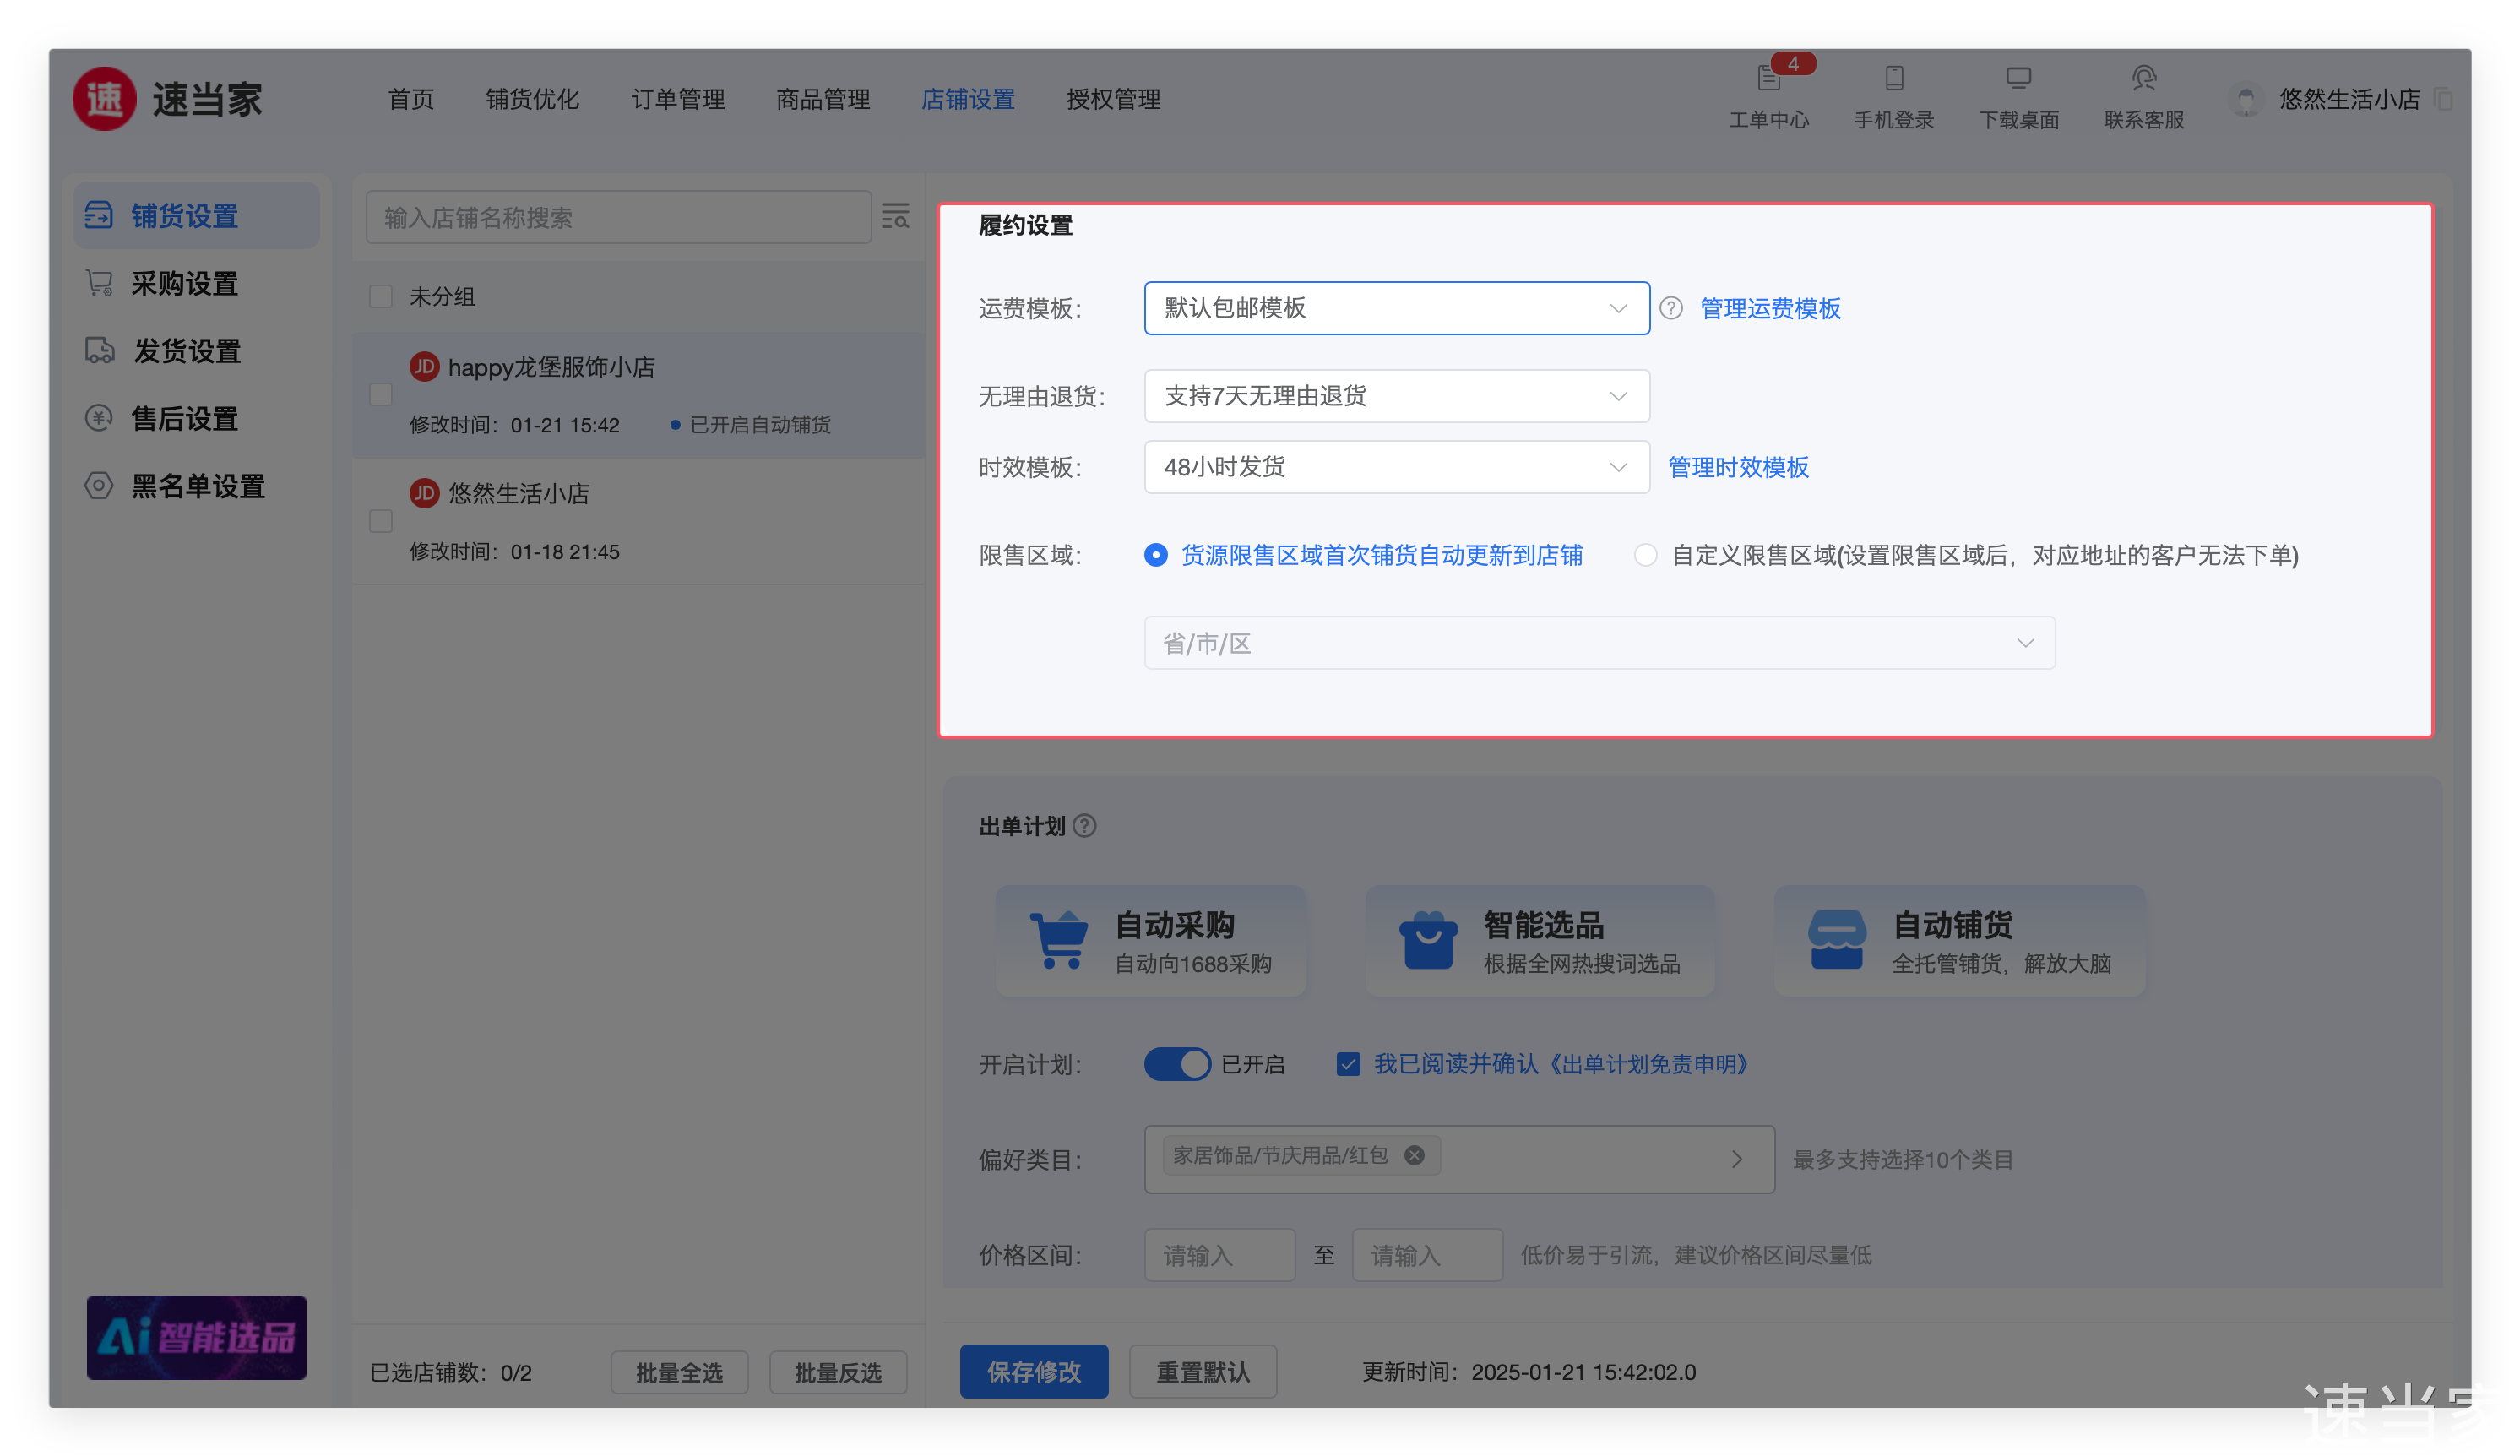Uncheck the 出单计划免责申明 agreement checkbox
2520x1456 pixels.
(x=1348, y=1064)
